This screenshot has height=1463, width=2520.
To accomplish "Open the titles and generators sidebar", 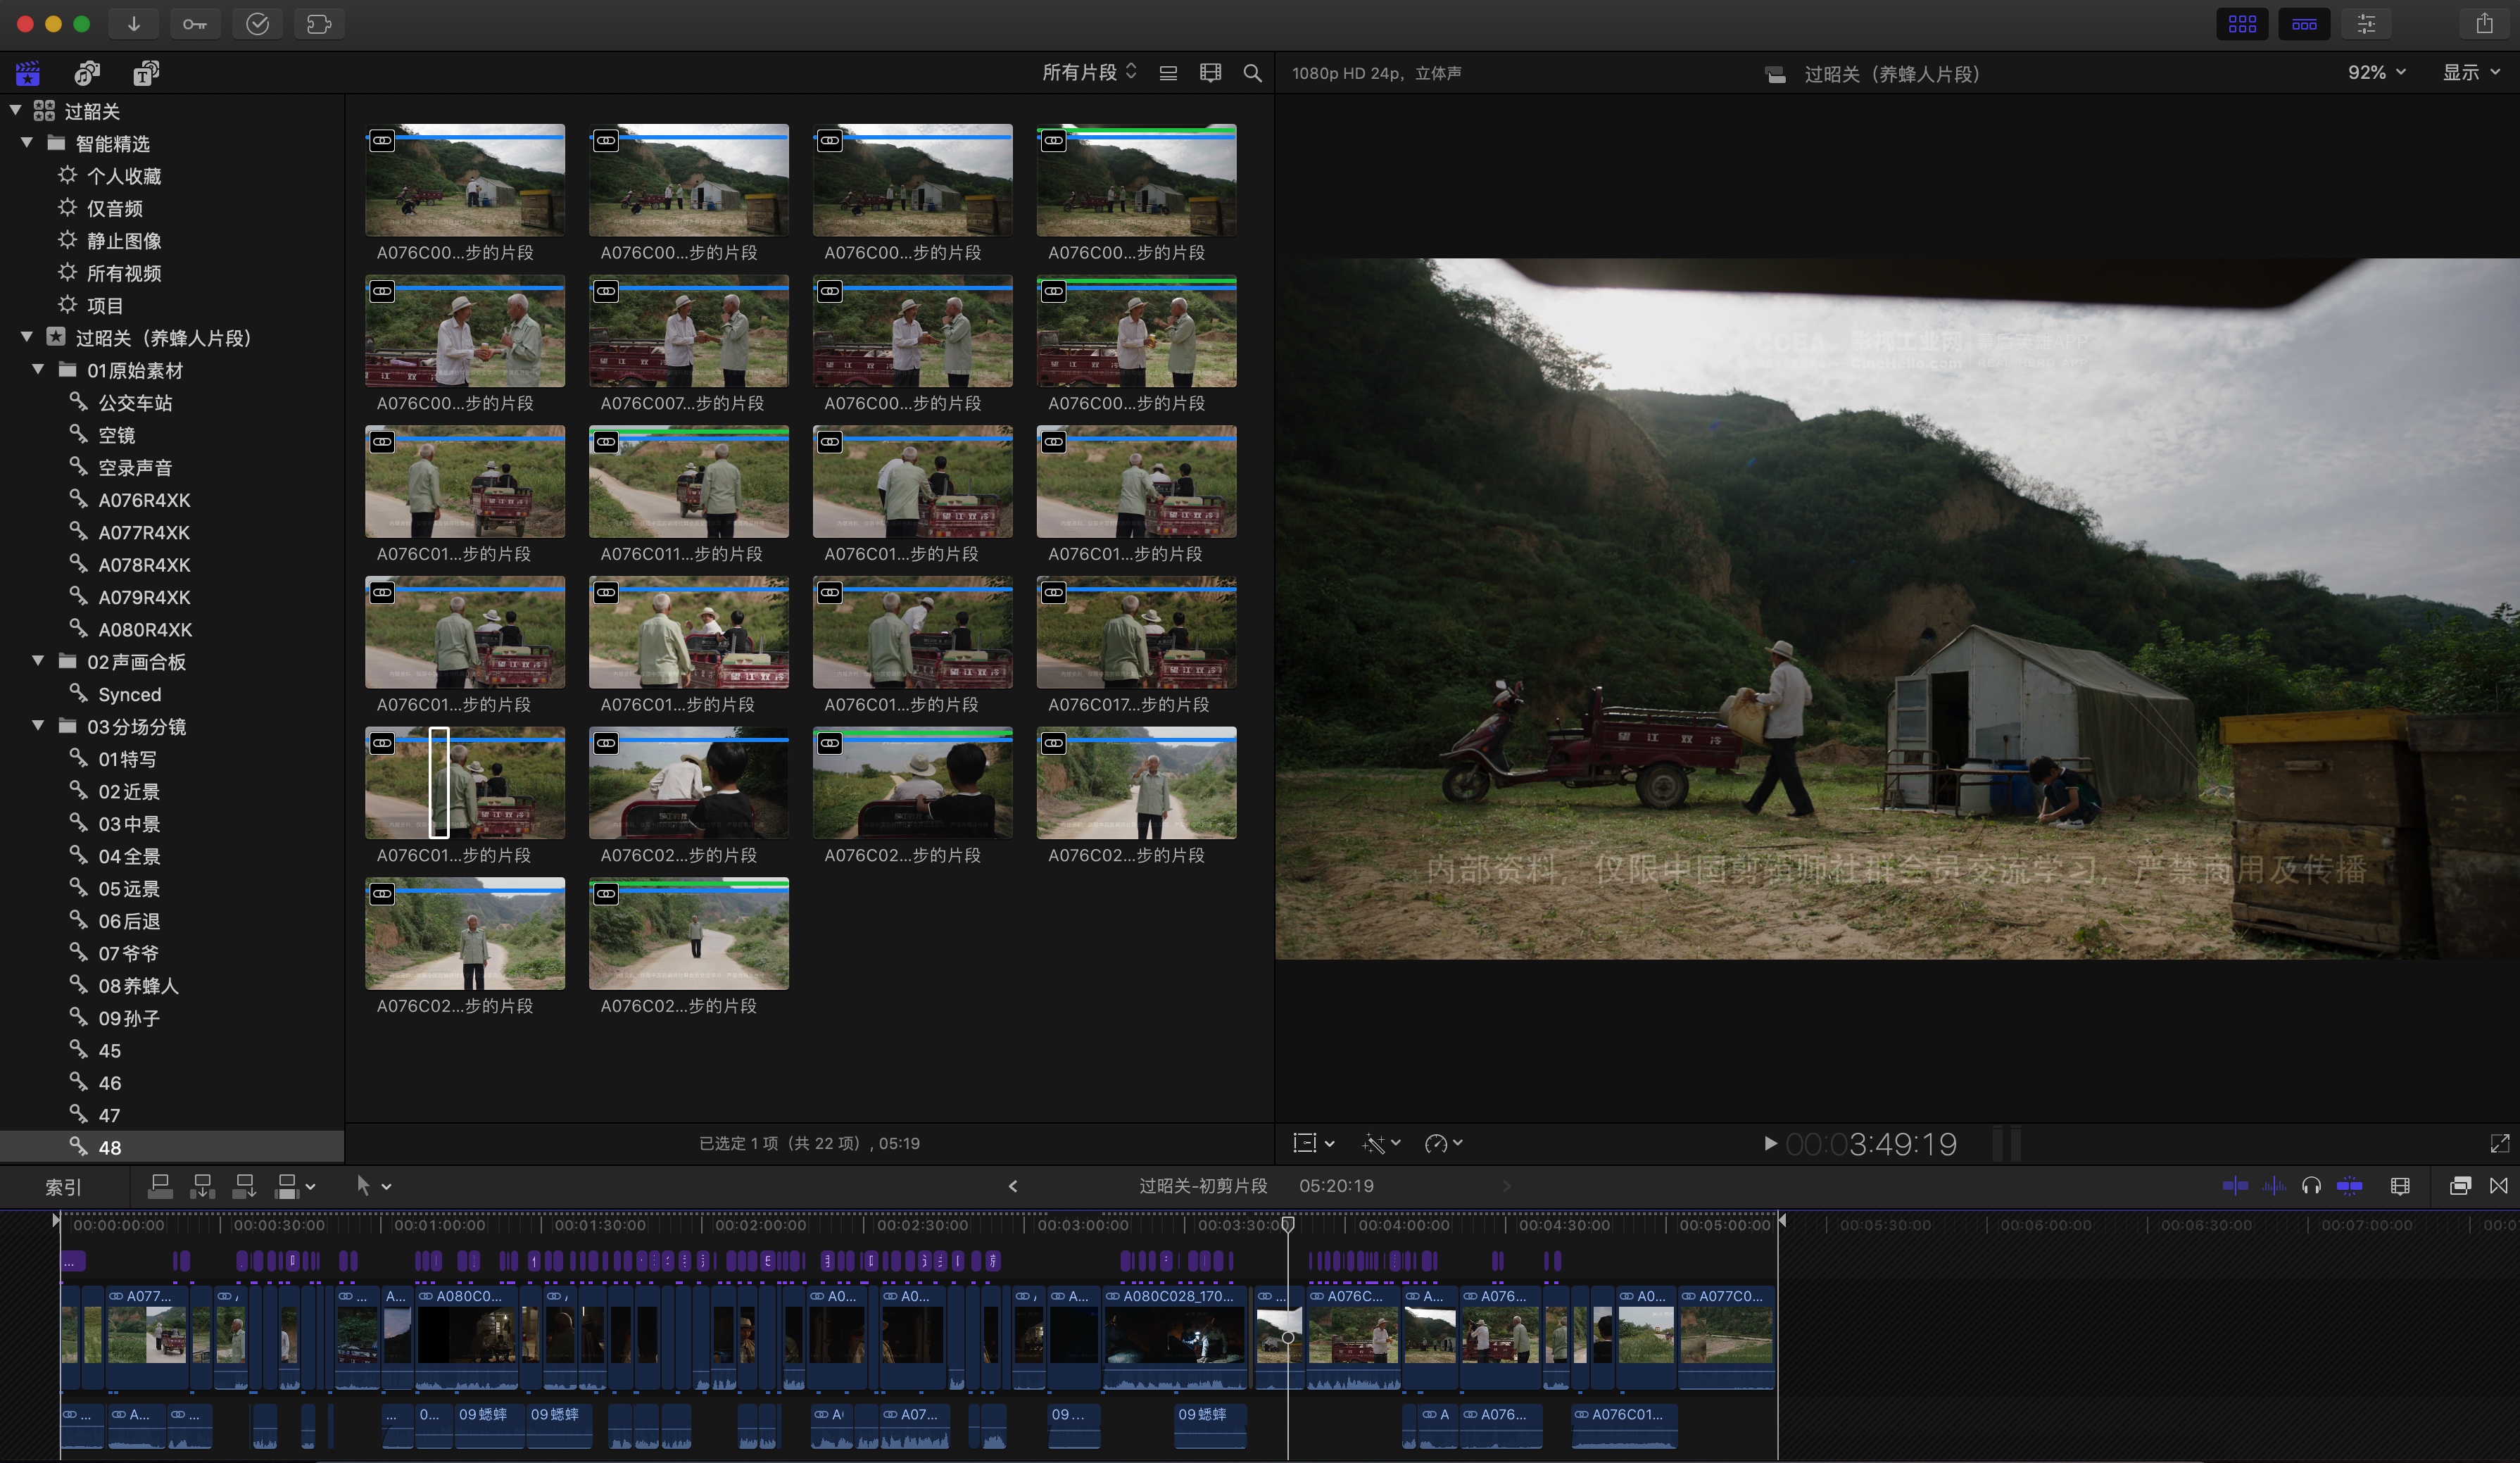I will point(146,73).
